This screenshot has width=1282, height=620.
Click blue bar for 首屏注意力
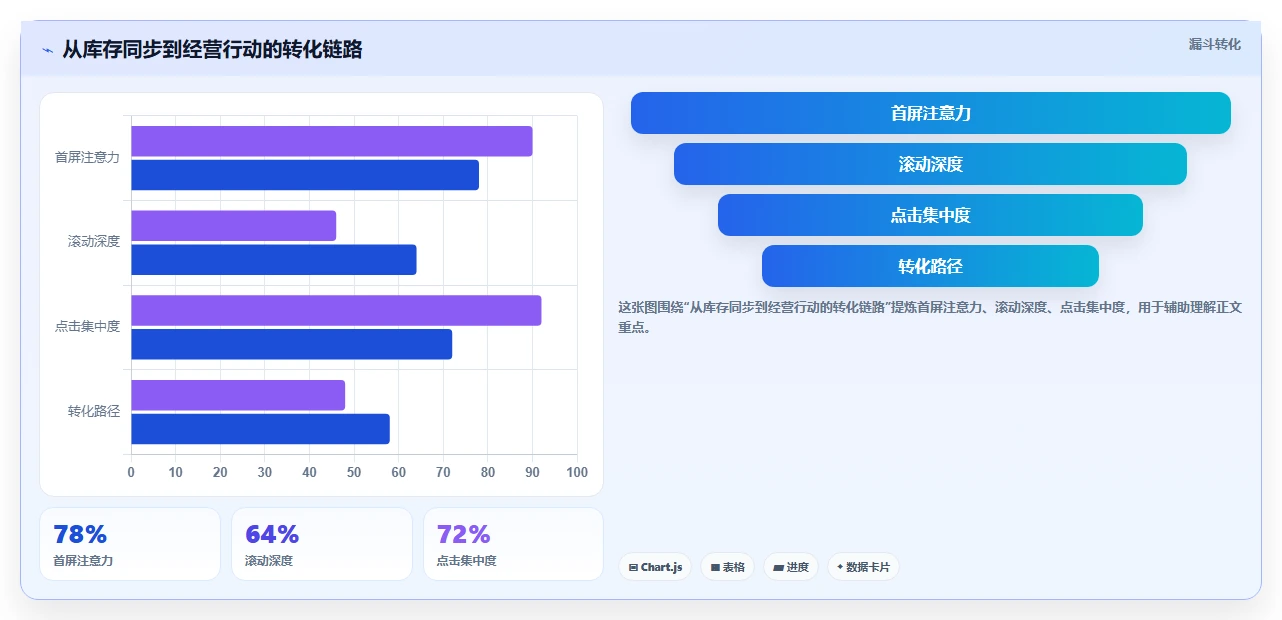(305, 175)
